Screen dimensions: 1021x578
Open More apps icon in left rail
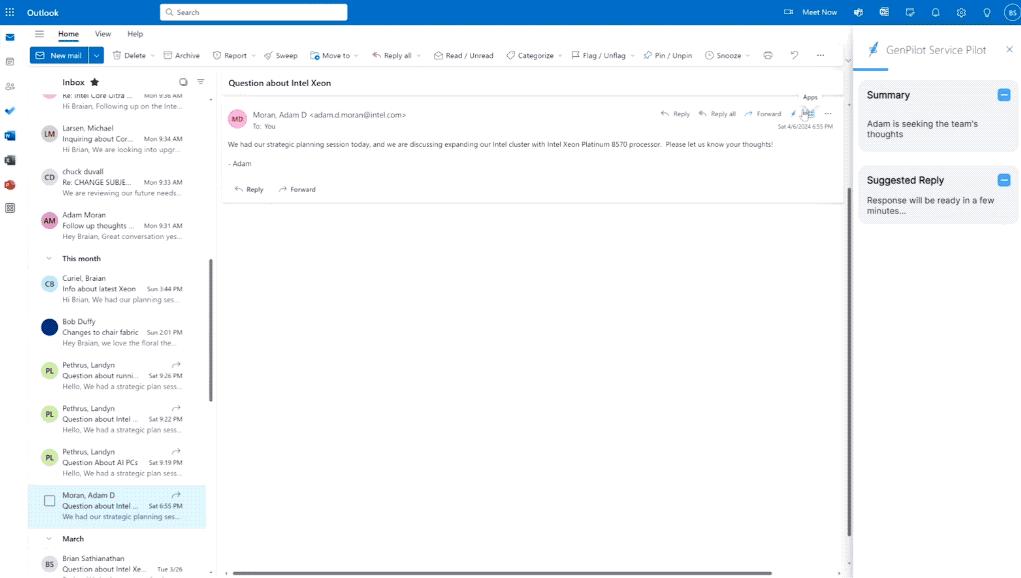pyautogui.click(x=10, y=208)
